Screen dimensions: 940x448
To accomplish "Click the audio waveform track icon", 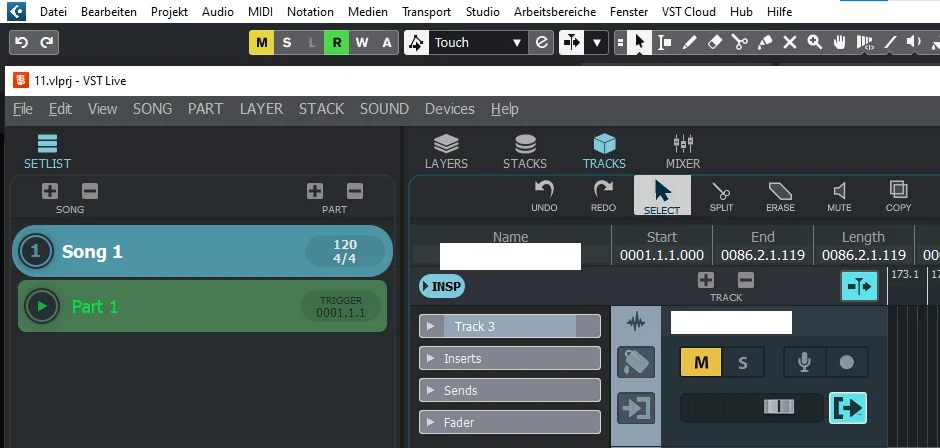I will (636, 323).
